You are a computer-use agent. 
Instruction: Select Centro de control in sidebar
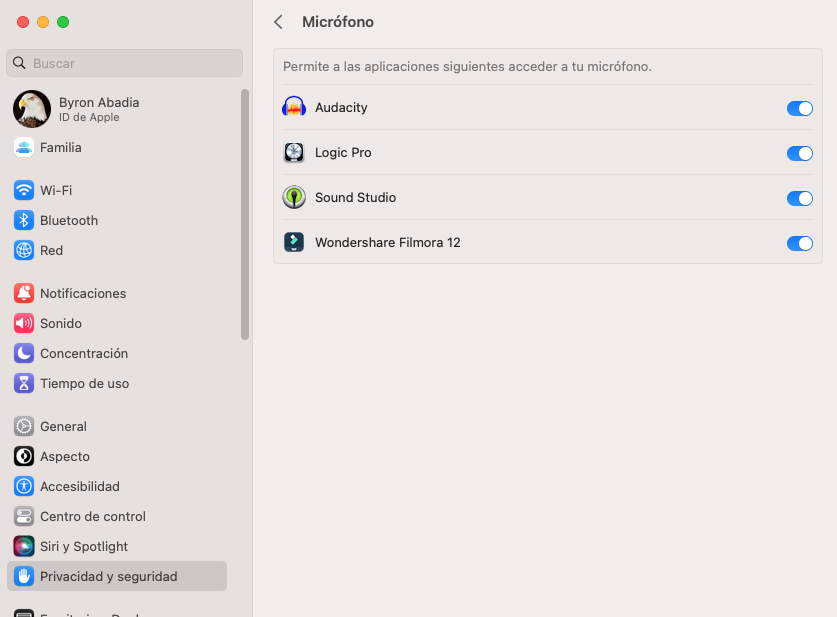(92, 516)
